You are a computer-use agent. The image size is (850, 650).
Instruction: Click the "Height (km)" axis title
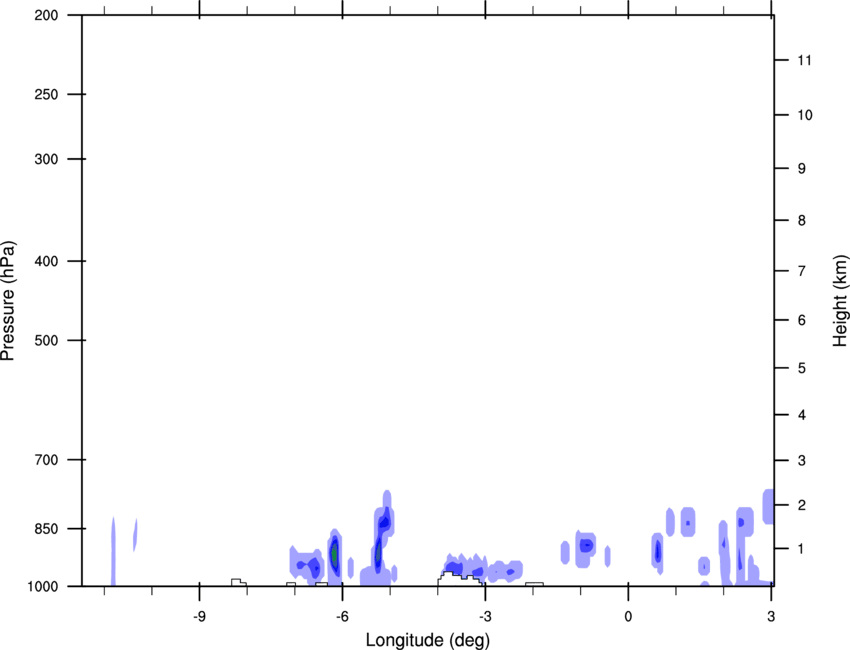point(840,301)
